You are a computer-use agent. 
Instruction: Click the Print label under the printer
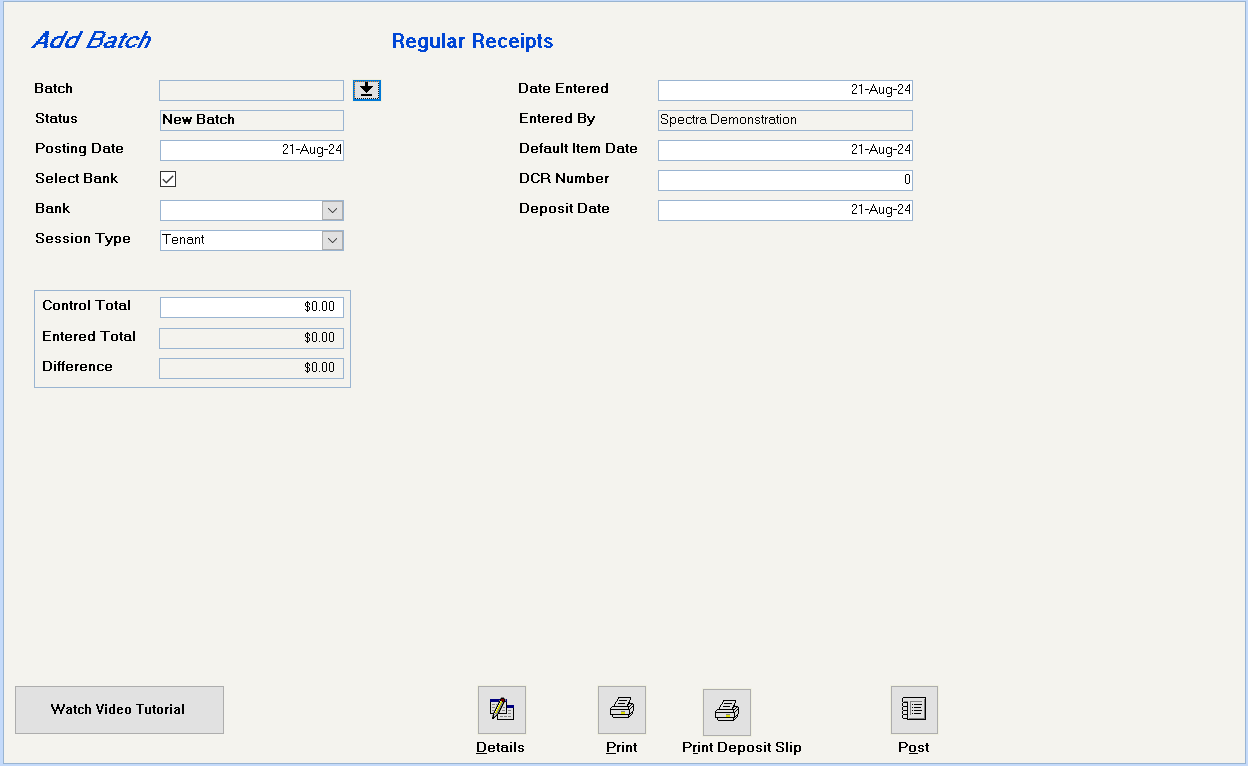pos(622,748)
